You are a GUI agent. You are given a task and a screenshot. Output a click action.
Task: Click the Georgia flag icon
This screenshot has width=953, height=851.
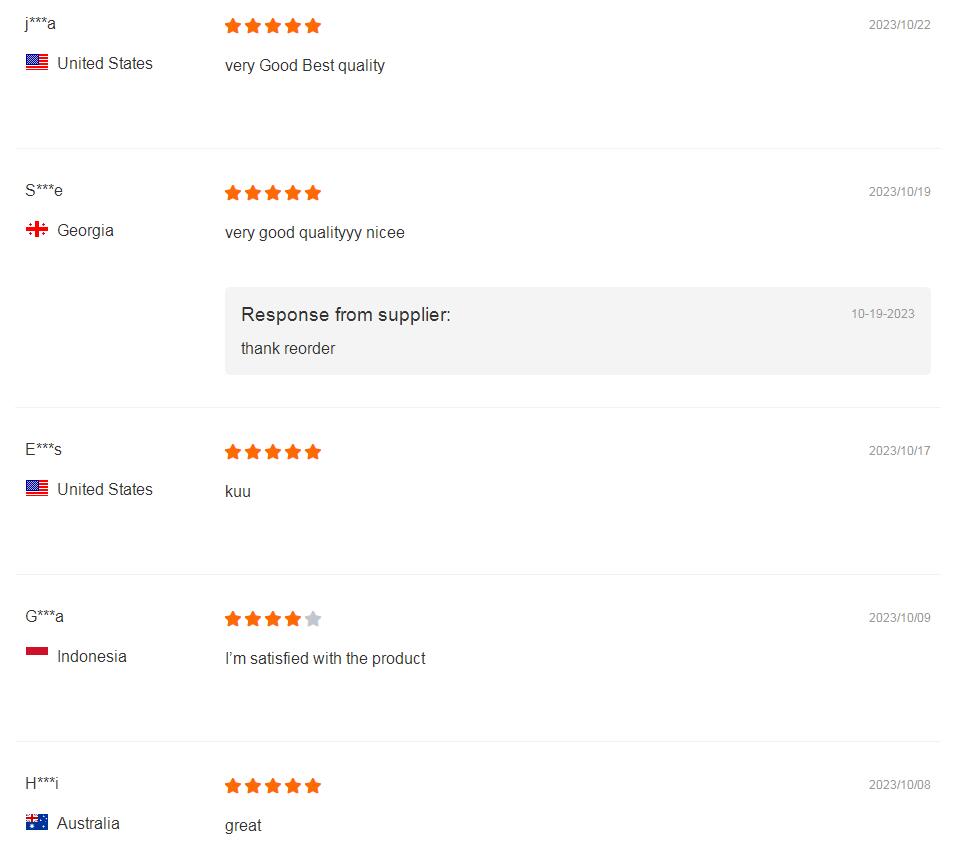[x=37, y=230]
